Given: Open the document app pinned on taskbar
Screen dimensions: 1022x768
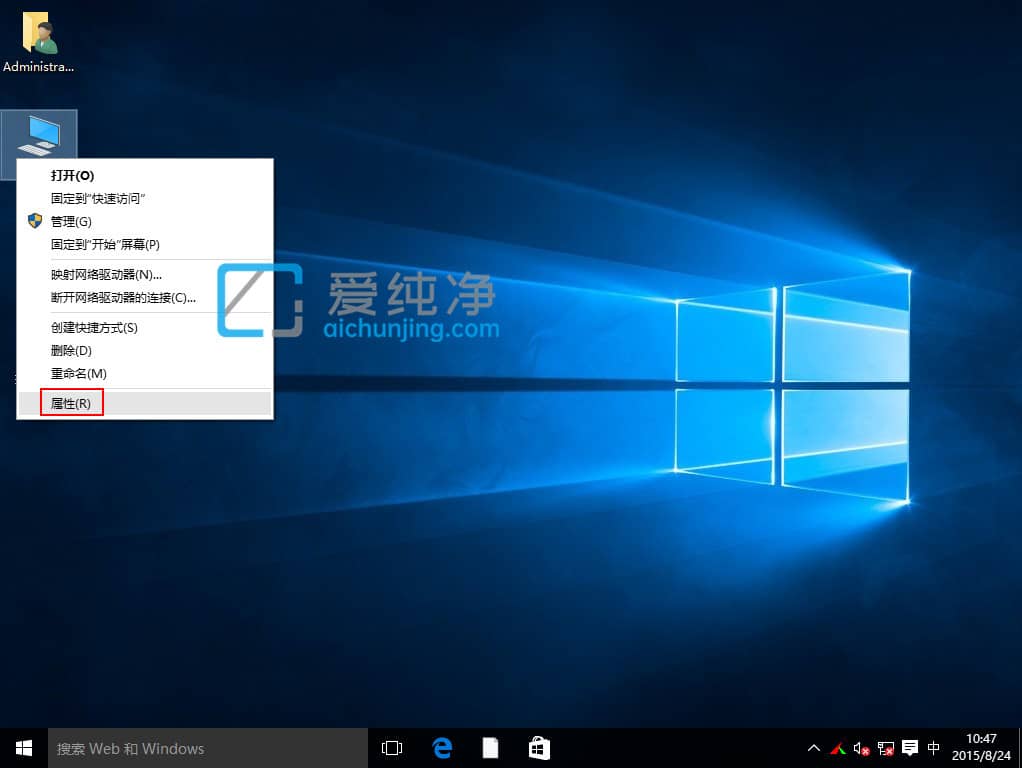Looking at the screenshot, I should 490,747.
